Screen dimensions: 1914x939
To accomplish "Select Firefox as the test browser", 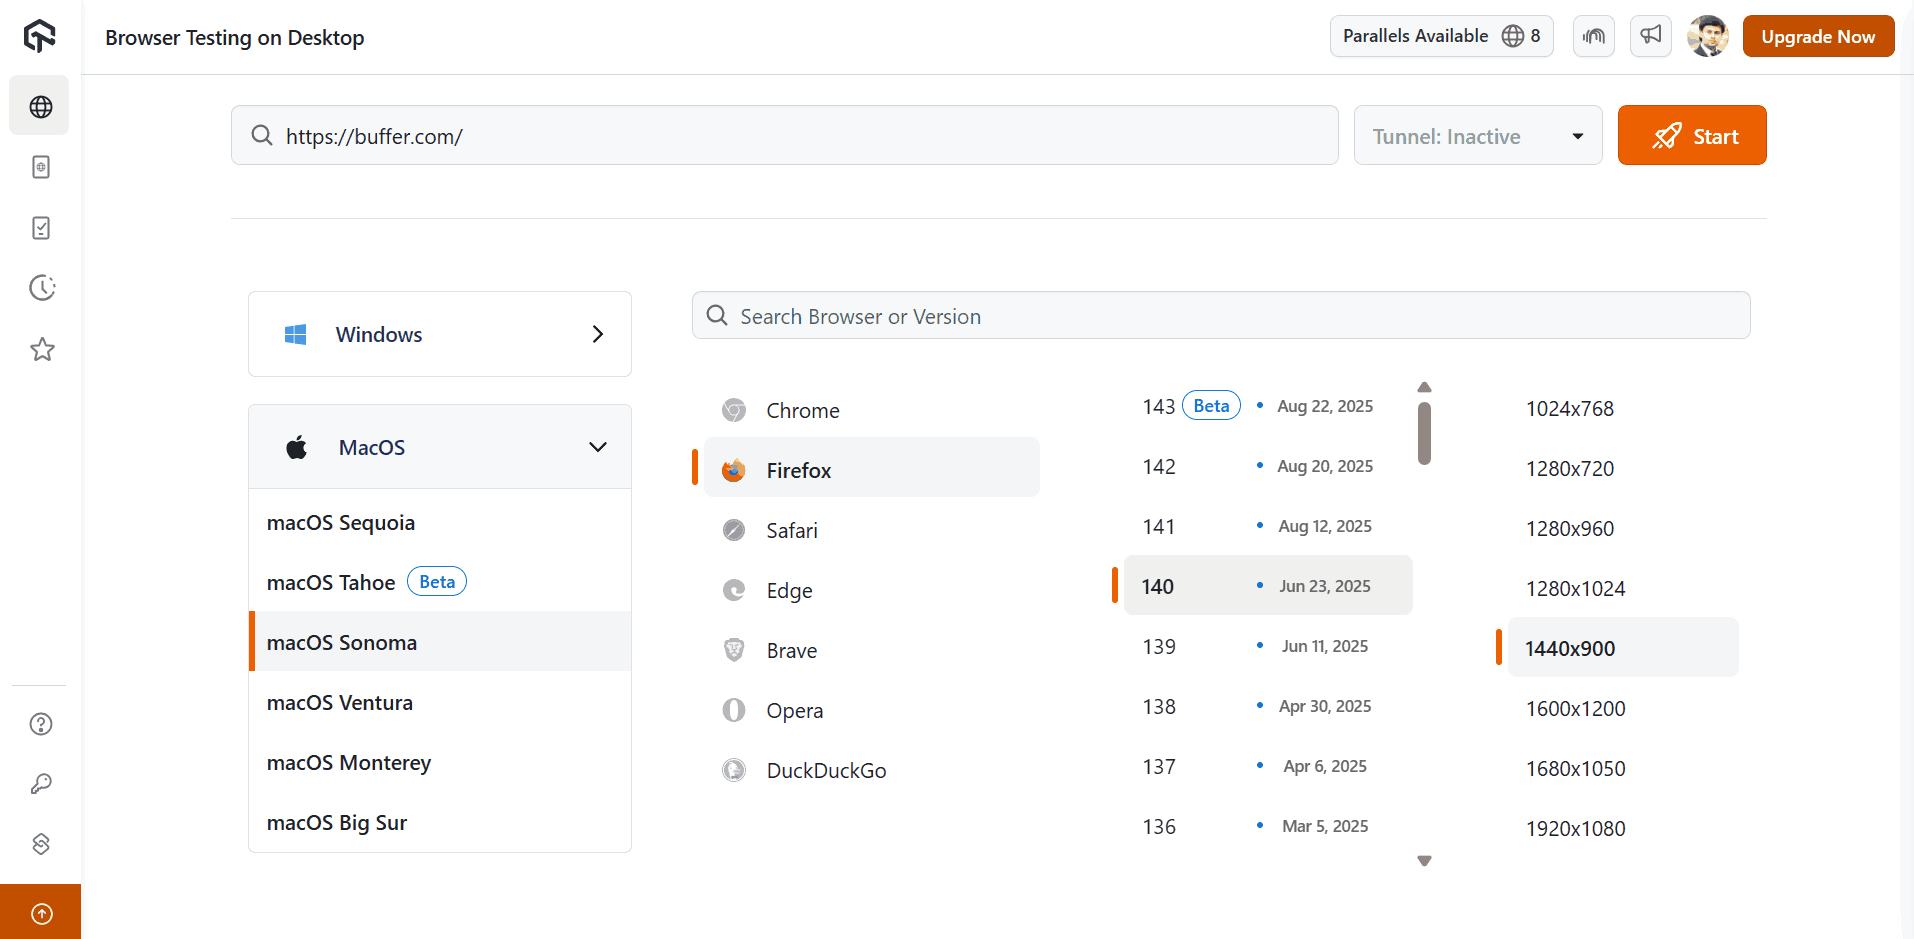I will point(798,470).
